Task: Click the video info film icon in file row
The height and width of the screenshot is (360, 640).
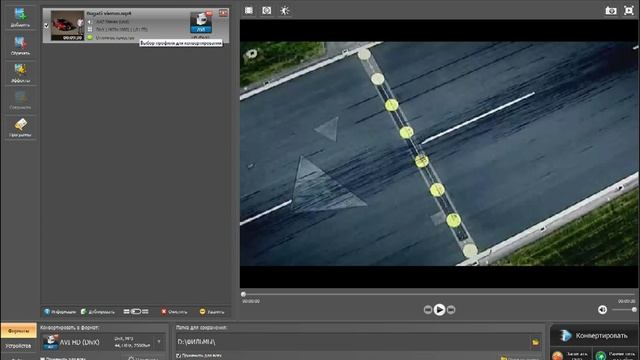Action: (90, 29)
